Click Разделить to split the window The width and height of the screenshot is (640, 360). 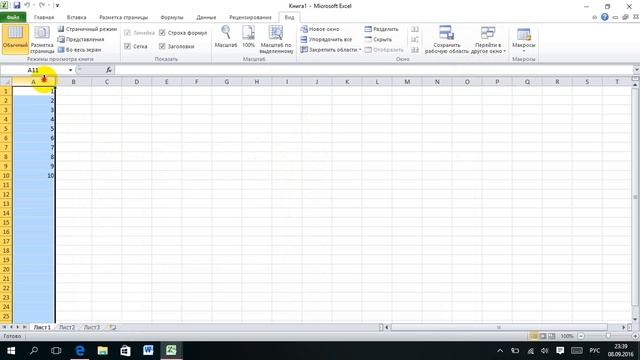[x=381, y=29]
